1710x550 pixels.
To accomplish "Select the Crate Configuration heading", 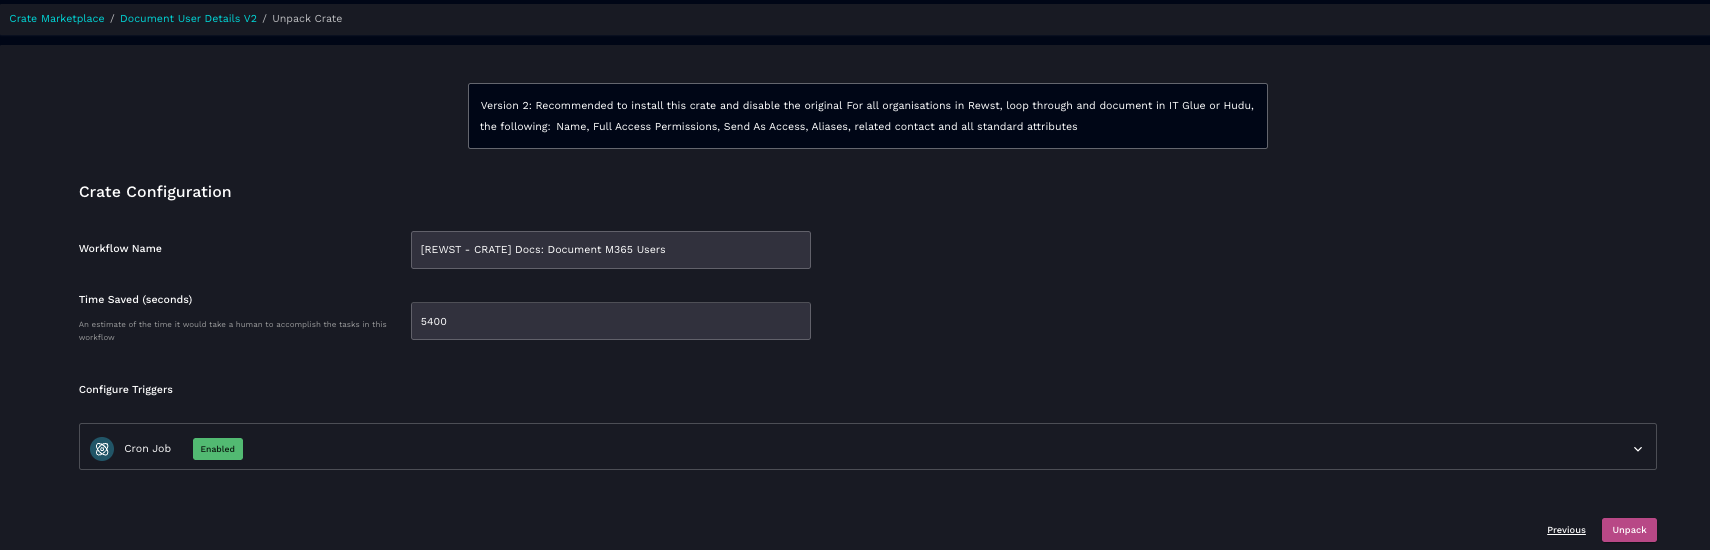I will click(x=155, y=192).
